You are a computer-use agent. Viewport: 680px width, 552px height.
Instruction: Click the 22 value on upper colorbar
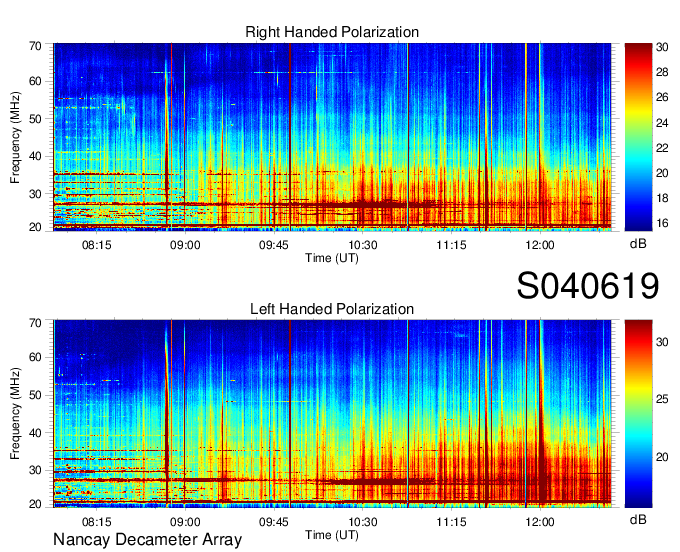(x=662, y=148)
